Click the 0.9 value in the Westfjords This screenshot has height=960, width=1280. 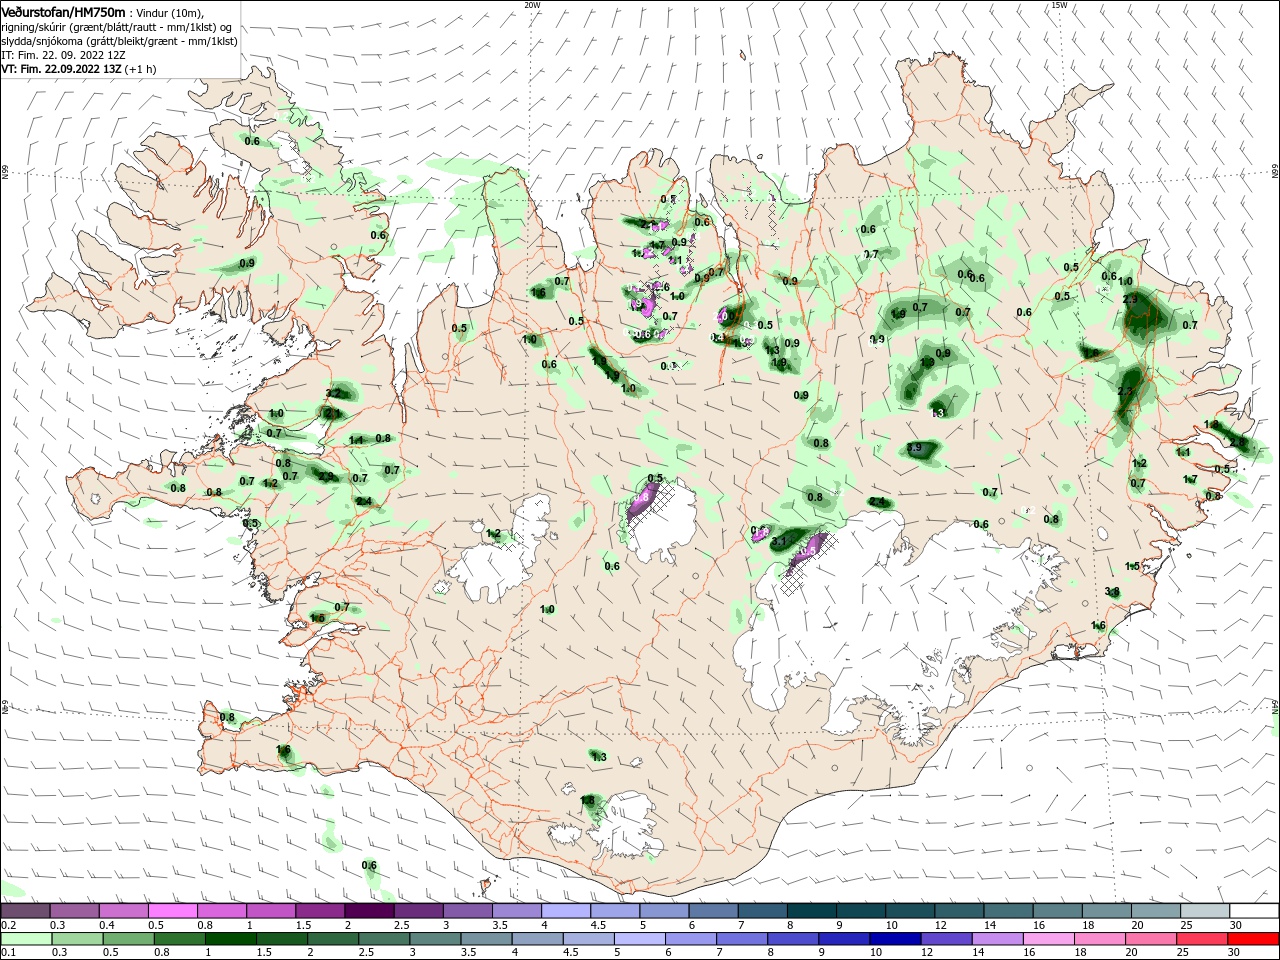pos(247,263)
